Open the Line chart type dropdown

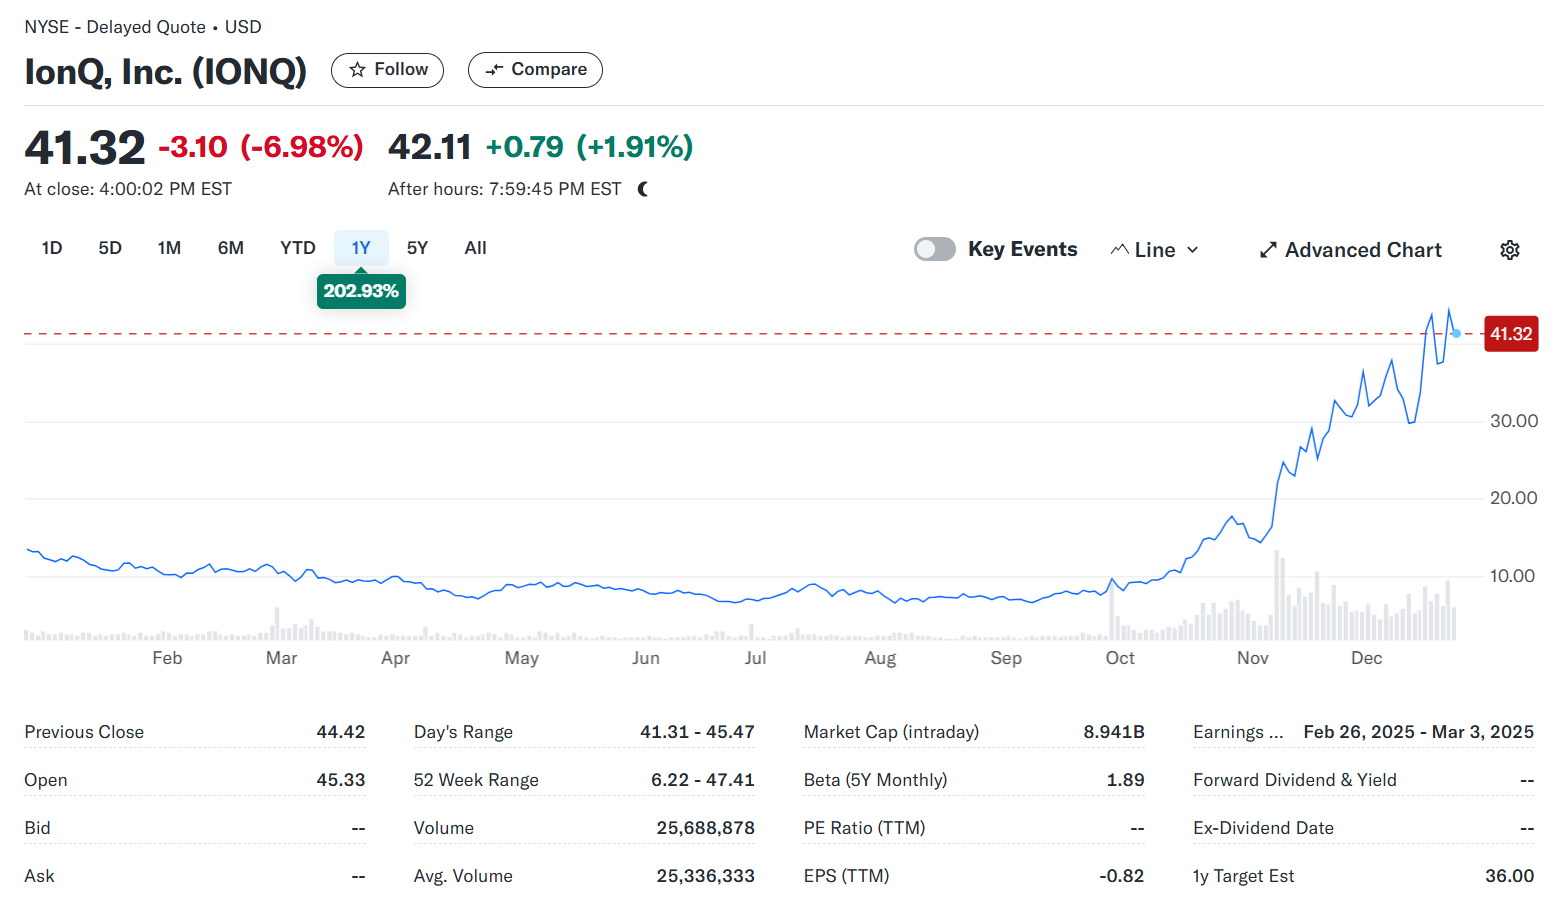pyautogui.click(x=1155, y=250)
